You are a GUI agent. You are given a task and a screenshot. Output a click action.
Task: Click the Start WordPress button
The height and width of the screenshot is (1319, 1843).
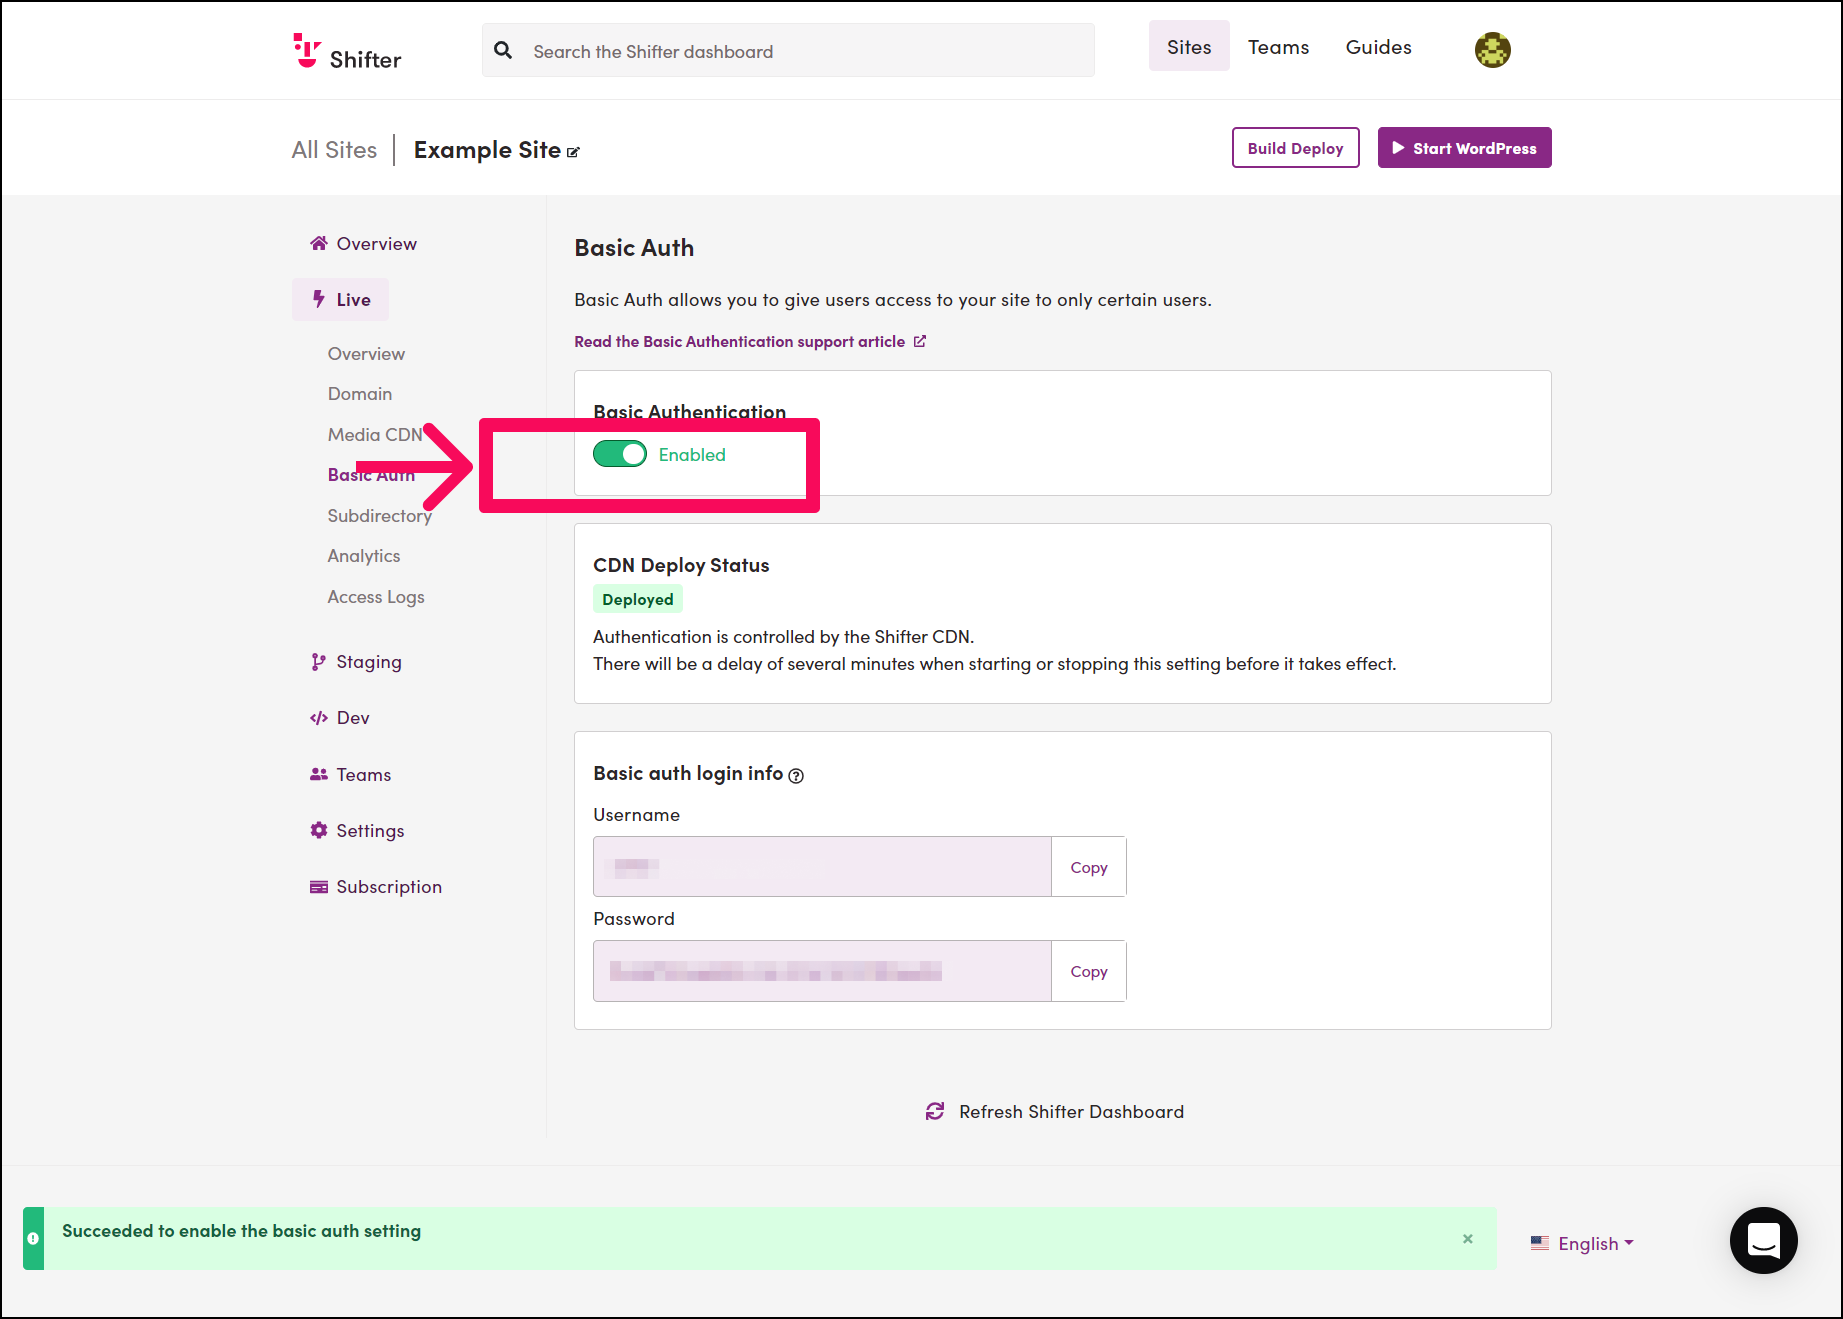[x=1464, y=147]
